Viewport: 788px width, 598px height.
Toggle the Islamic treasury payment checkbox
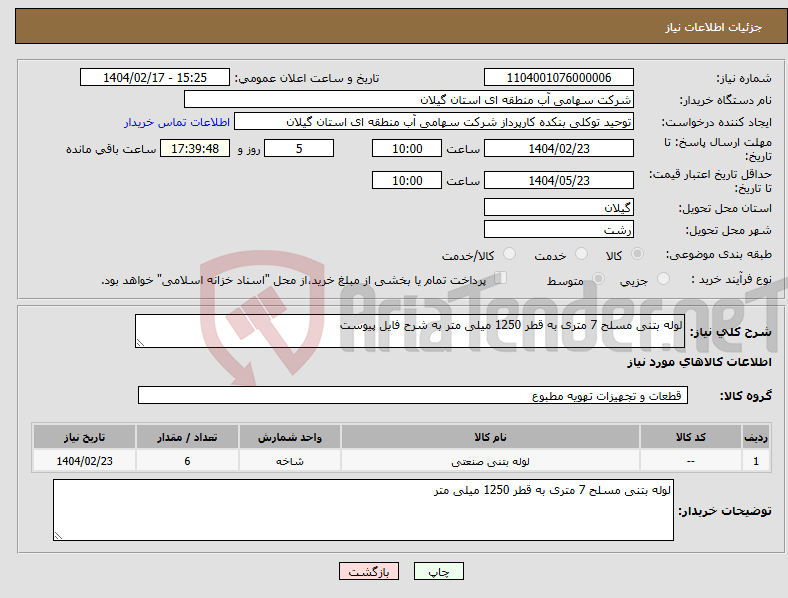coord(501,278)
